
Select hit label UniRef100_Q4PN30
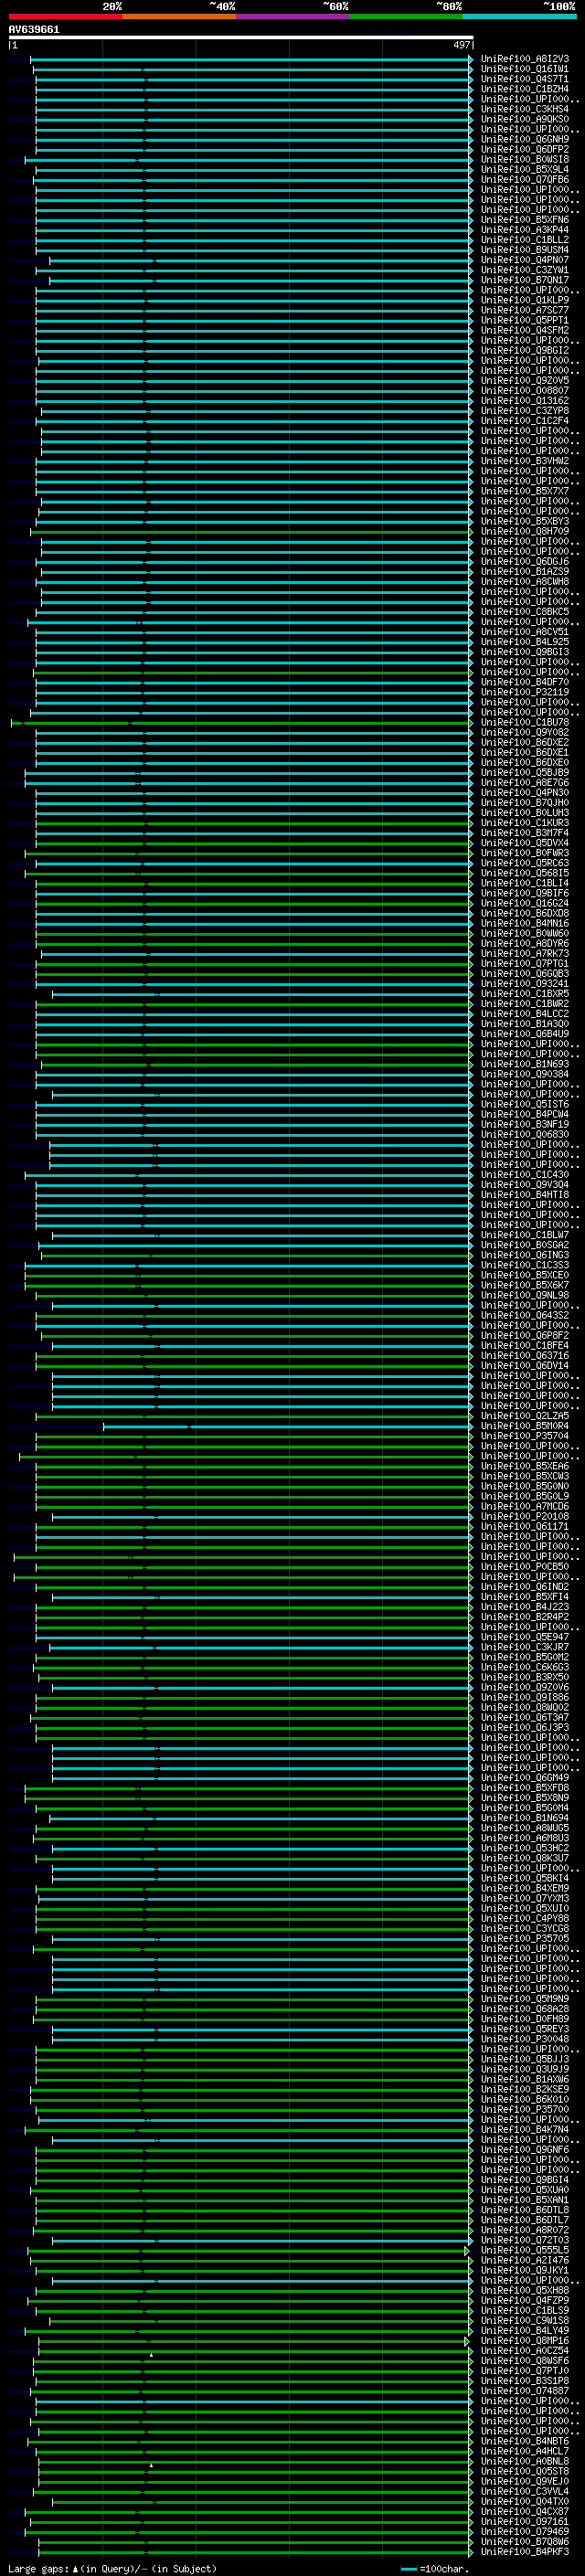coord(525,792)
